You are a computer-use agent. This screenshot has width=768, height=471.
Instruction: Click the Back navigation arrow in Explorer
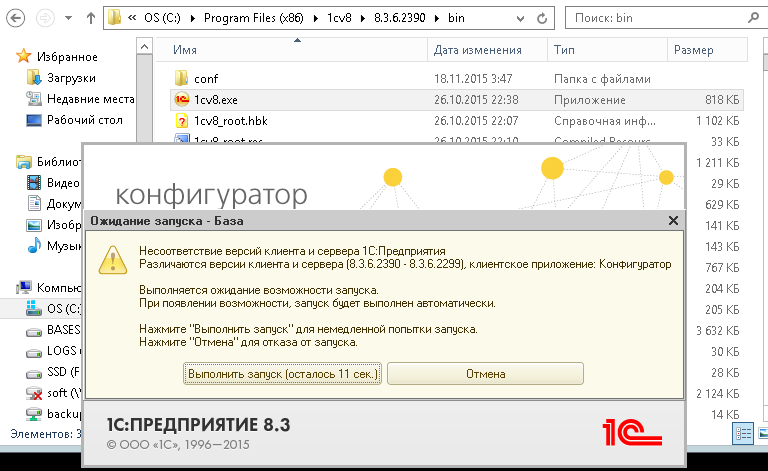(x=15, y=19)
